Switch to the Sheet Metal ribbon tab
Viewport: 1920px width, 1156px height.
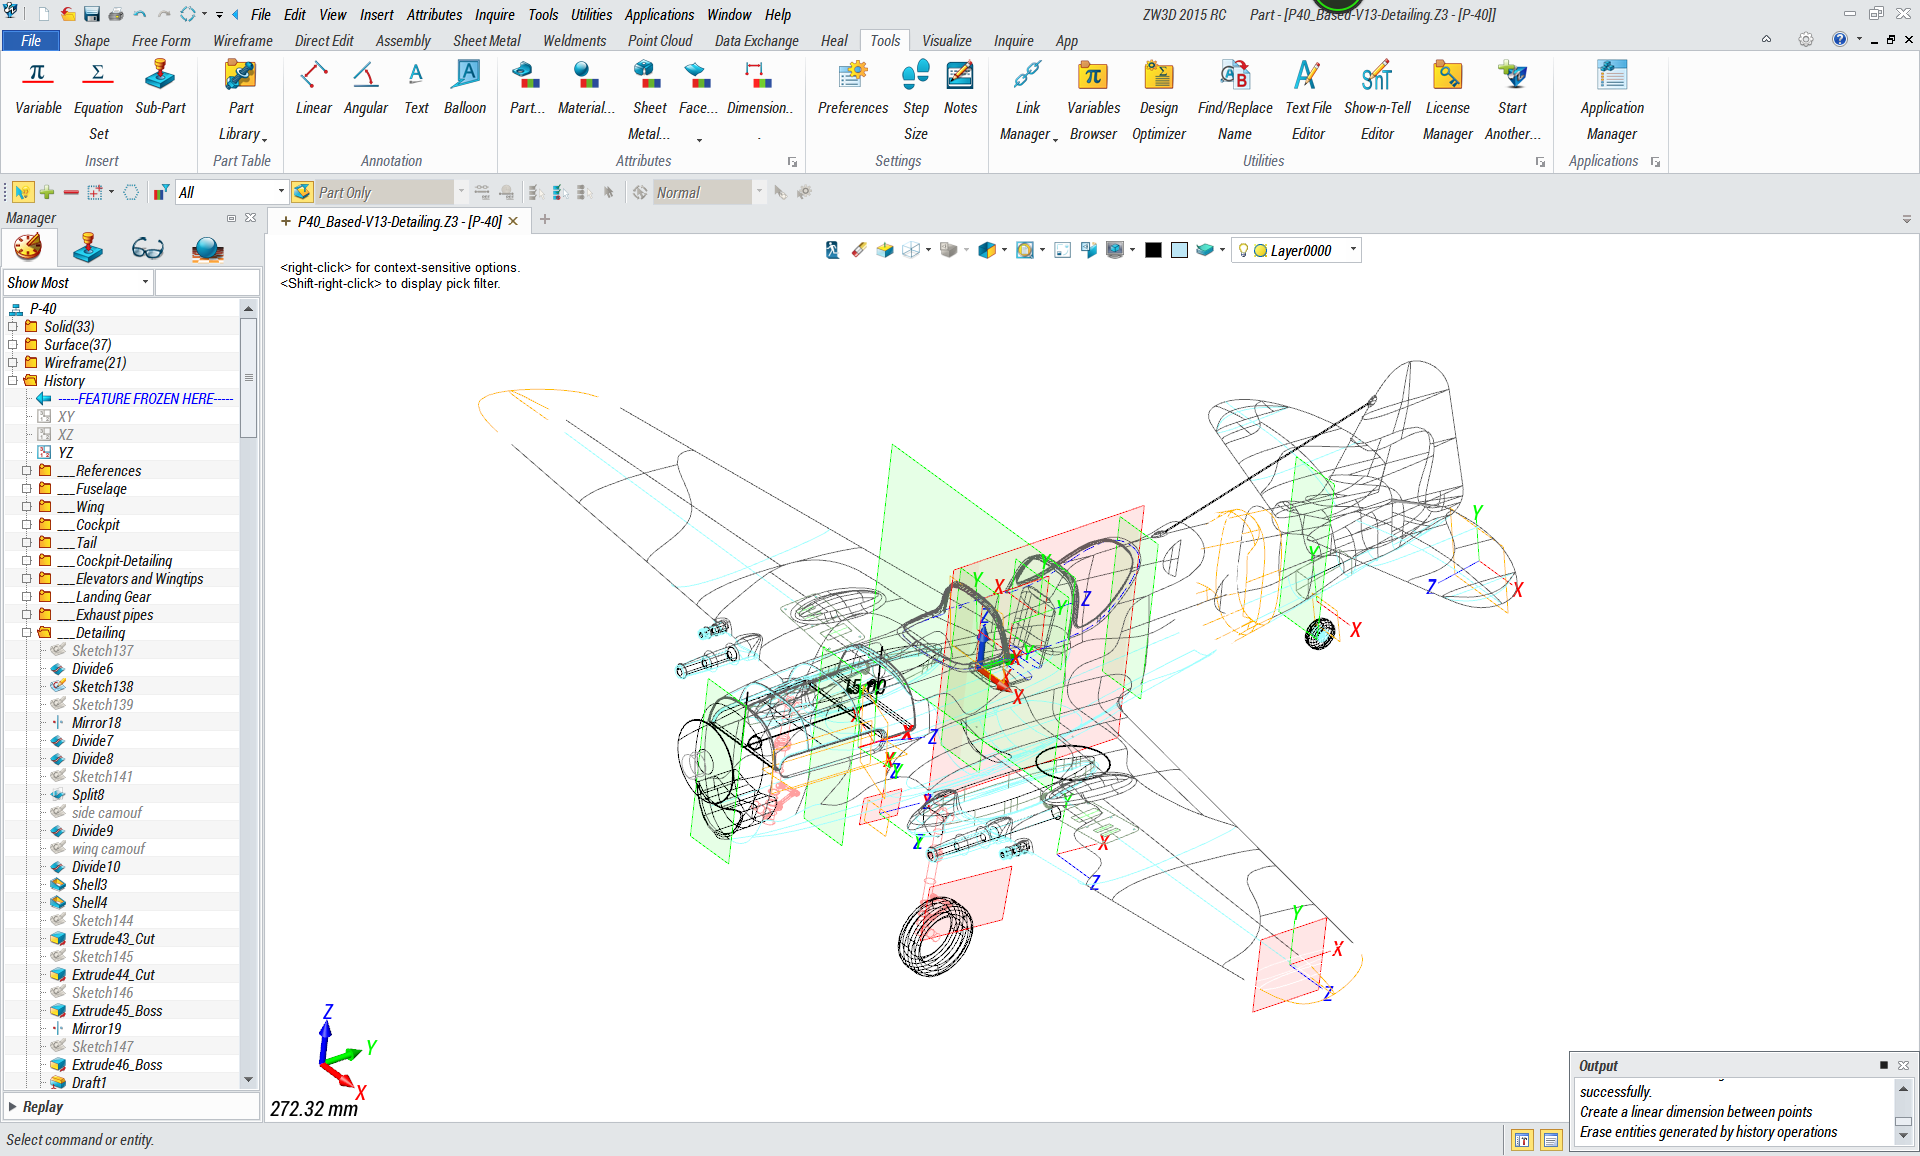(486, 41)
